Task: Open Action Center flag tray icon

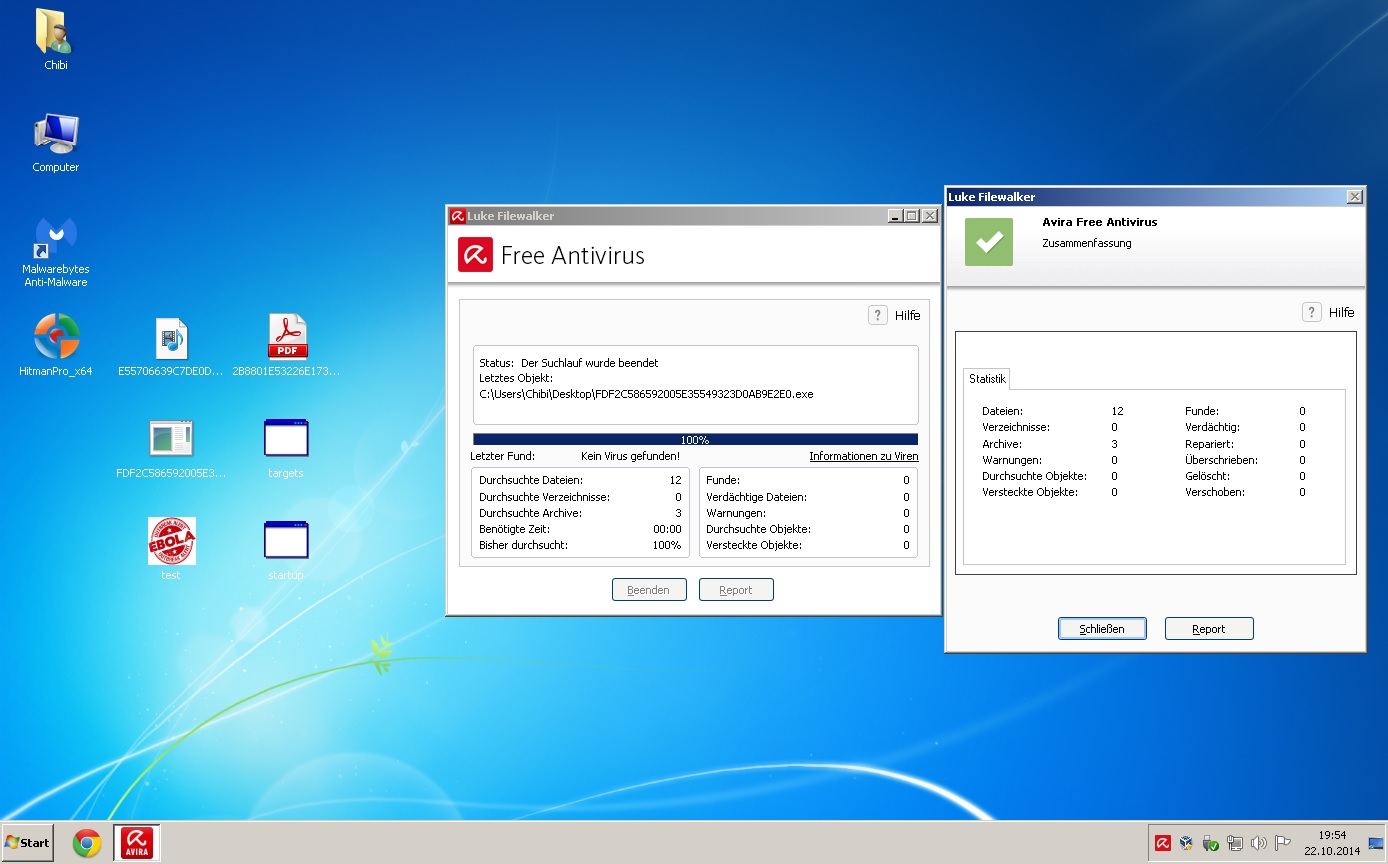Action: (1283, 843)
